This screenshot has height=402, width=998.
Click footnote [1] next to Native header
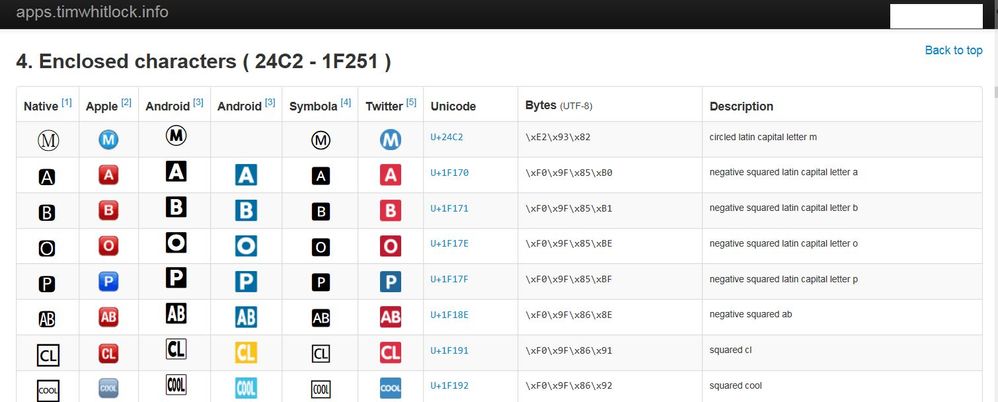coord(67,102)
